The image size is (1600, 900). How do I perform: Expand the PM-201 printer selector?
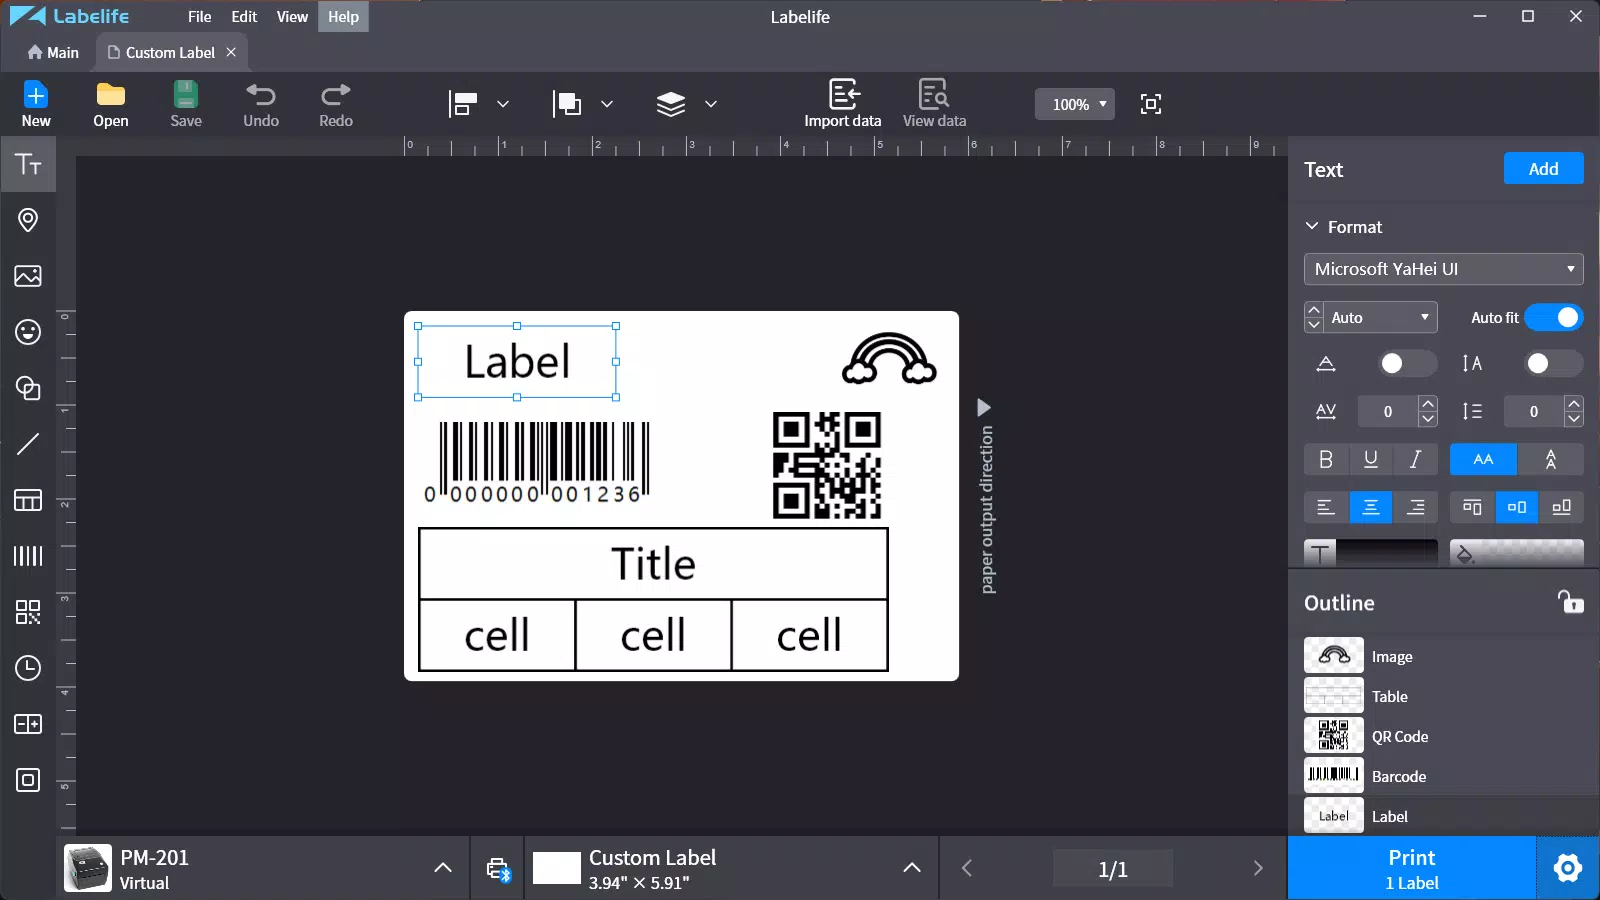(x=443, y=868)
